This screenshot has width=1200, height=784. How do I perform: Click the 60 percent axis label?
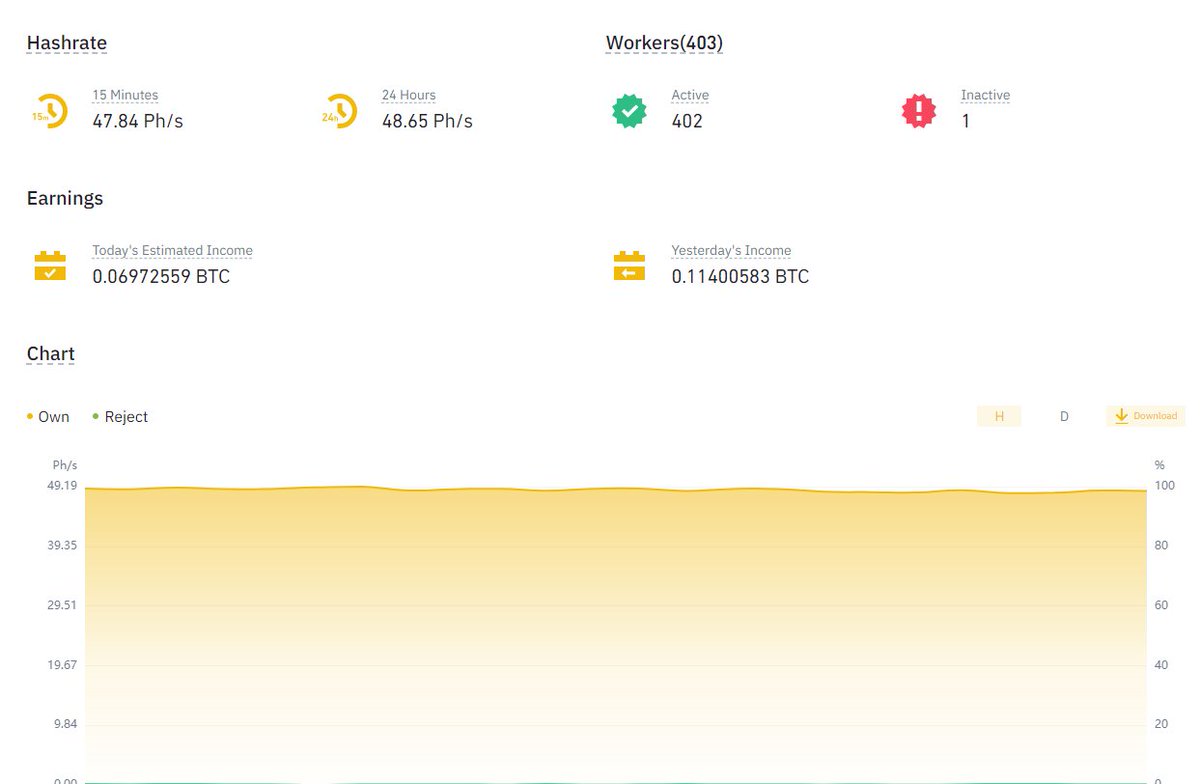[1161, 605]
